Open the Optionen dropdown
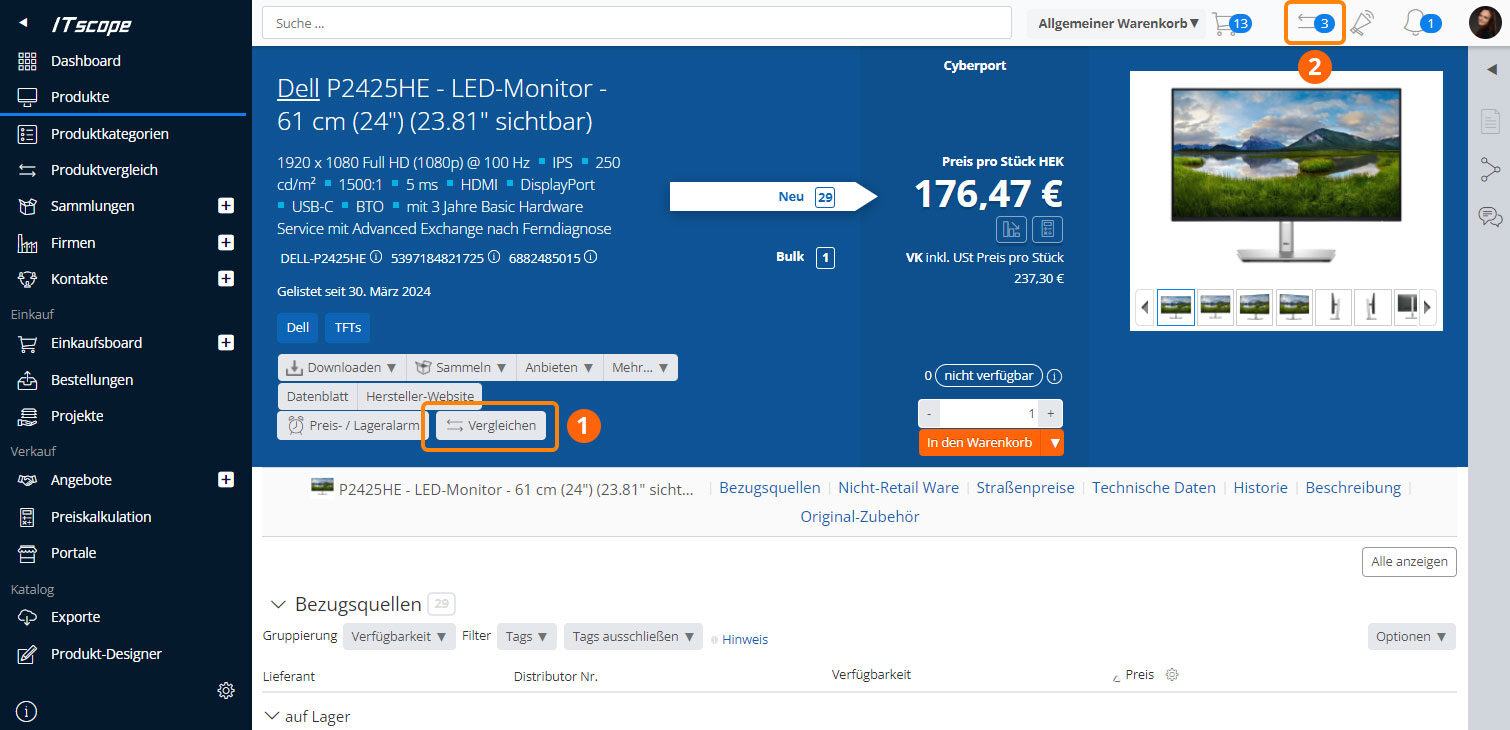 1412,637
